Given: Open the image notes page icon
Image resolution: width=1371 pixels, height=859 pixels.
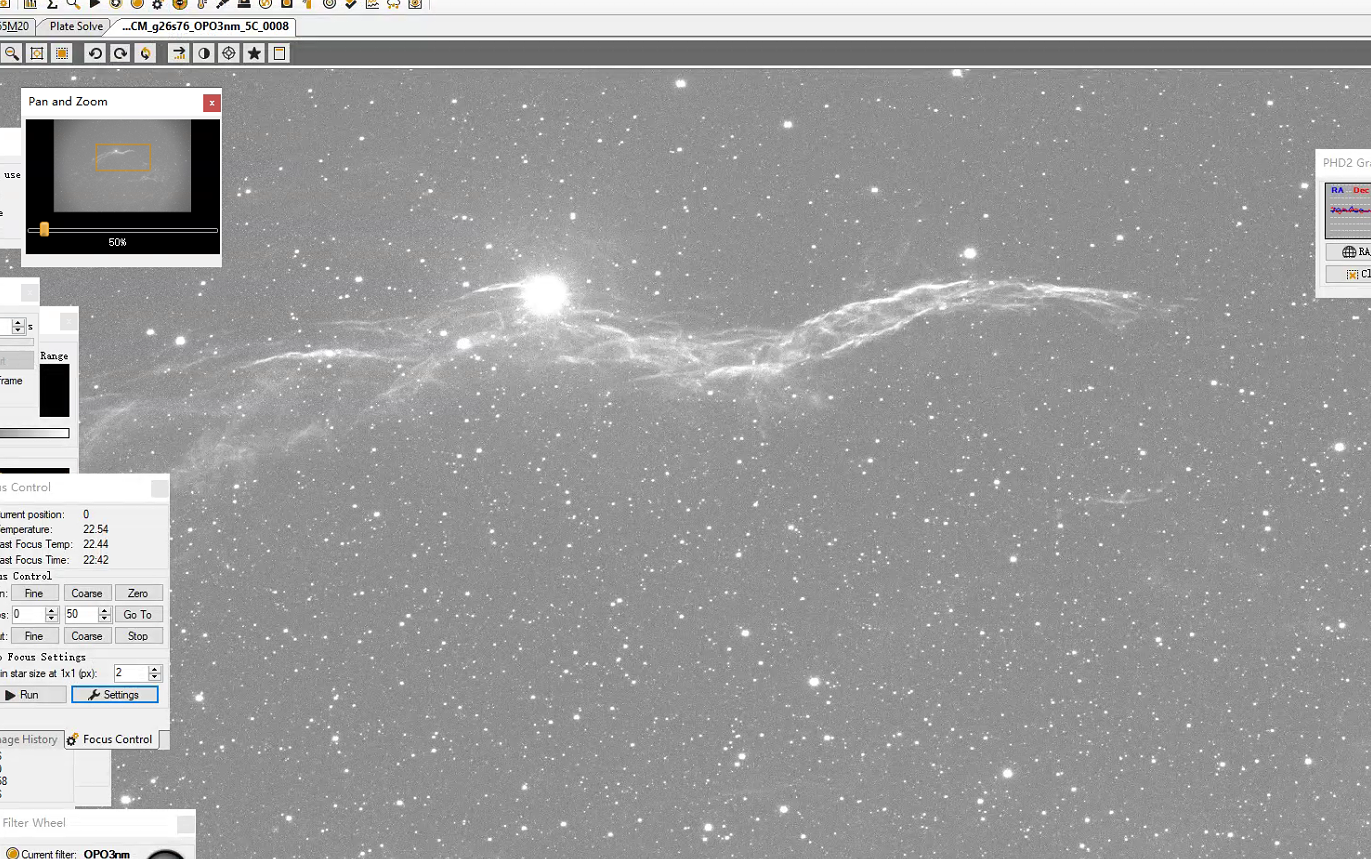Looking at the screenshot, I should [x=280, y=53].
